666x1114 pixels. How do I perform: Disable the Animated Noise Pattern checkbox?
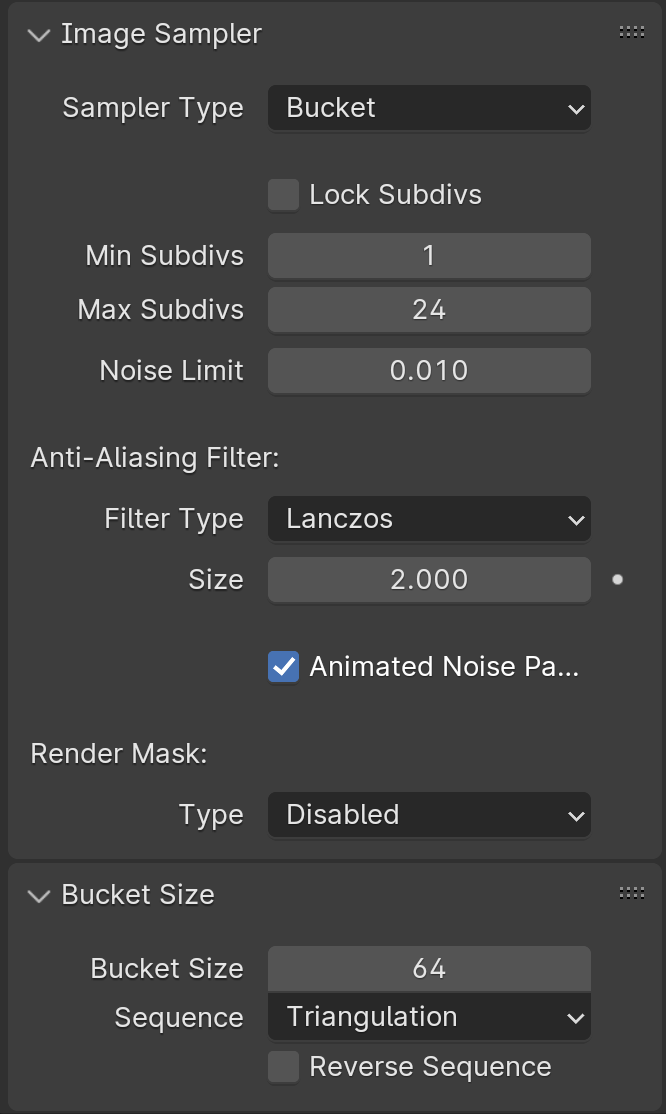tap(284, 667)
